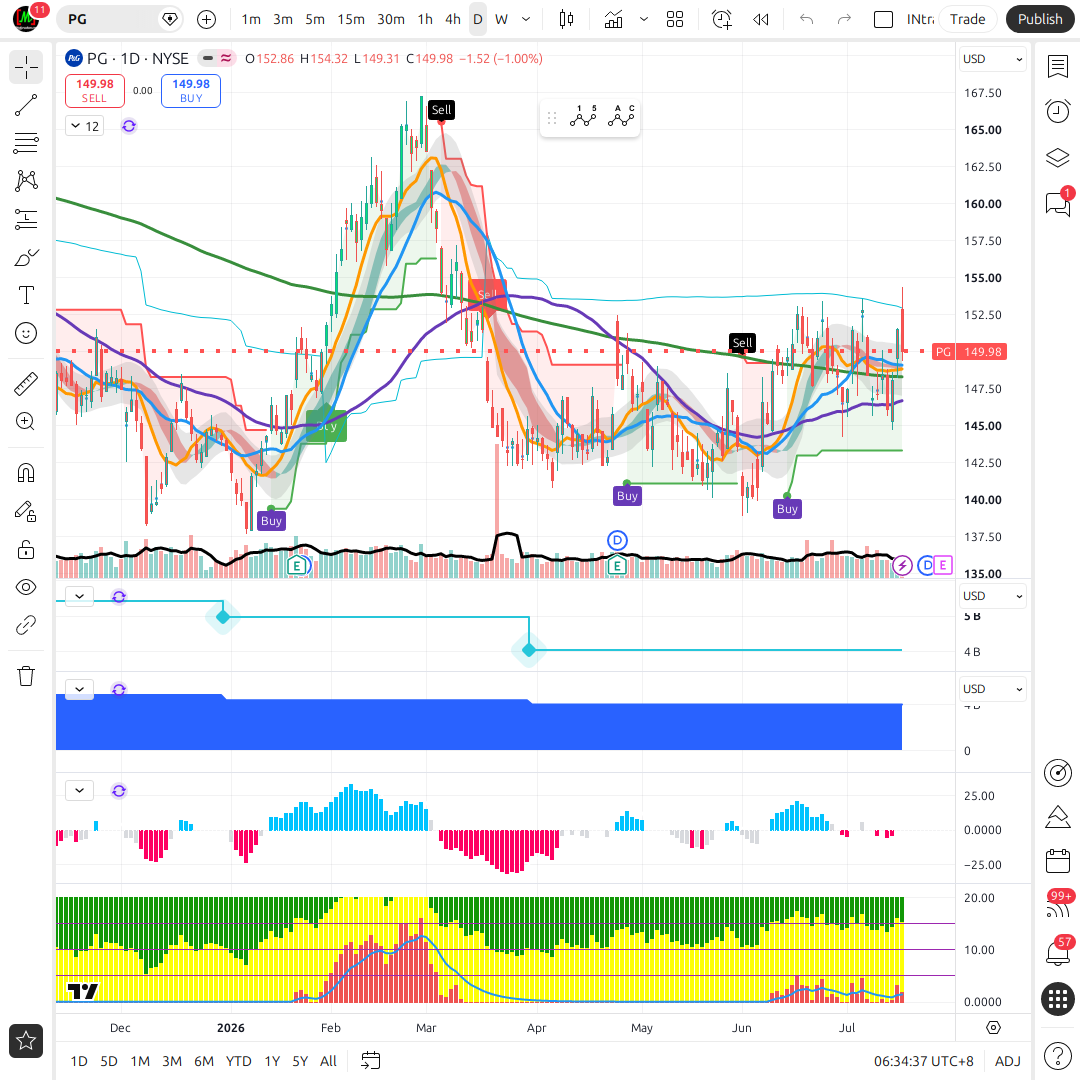Expand the timeframe dropdown chevron
The image size is (1080, 1080).
pyautogui.click(x=526, y=19)
